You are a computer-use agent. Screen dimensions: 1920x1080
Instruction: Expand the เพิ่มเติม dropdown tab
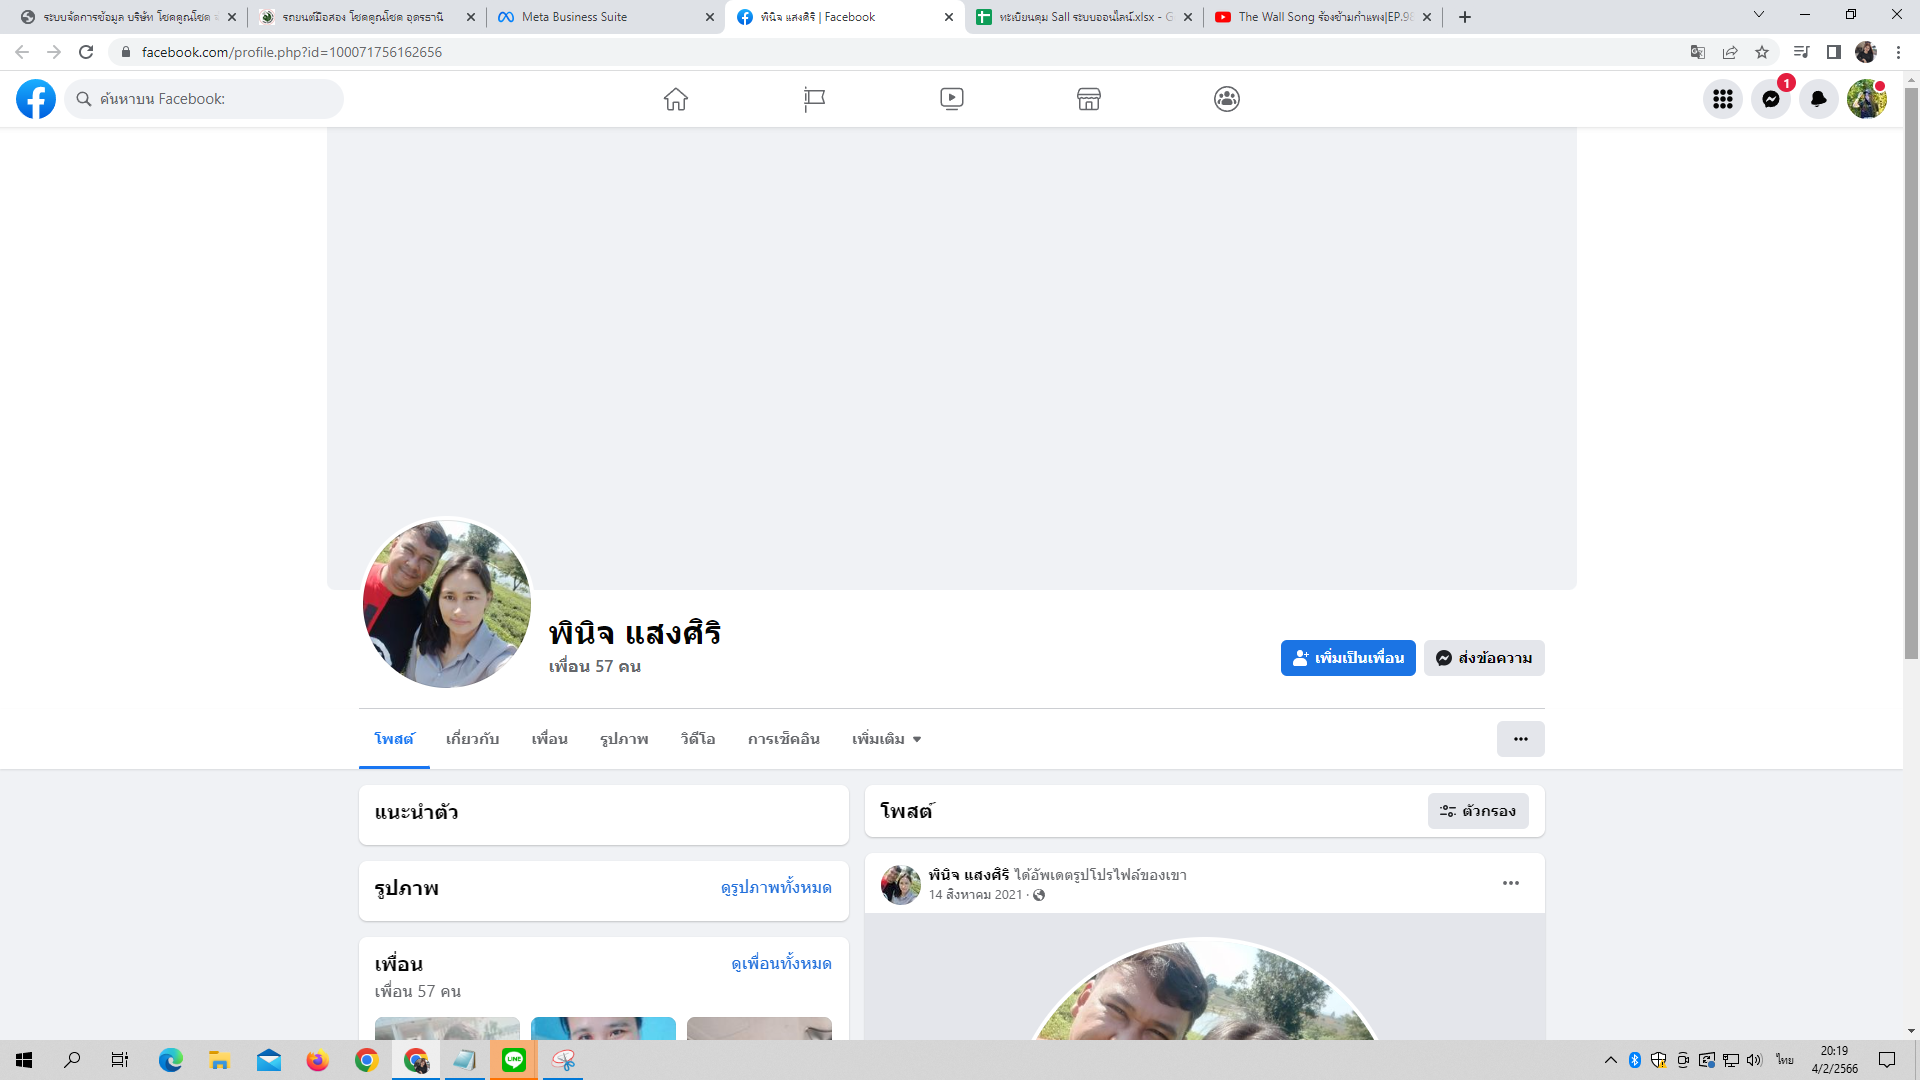point(886,739)
